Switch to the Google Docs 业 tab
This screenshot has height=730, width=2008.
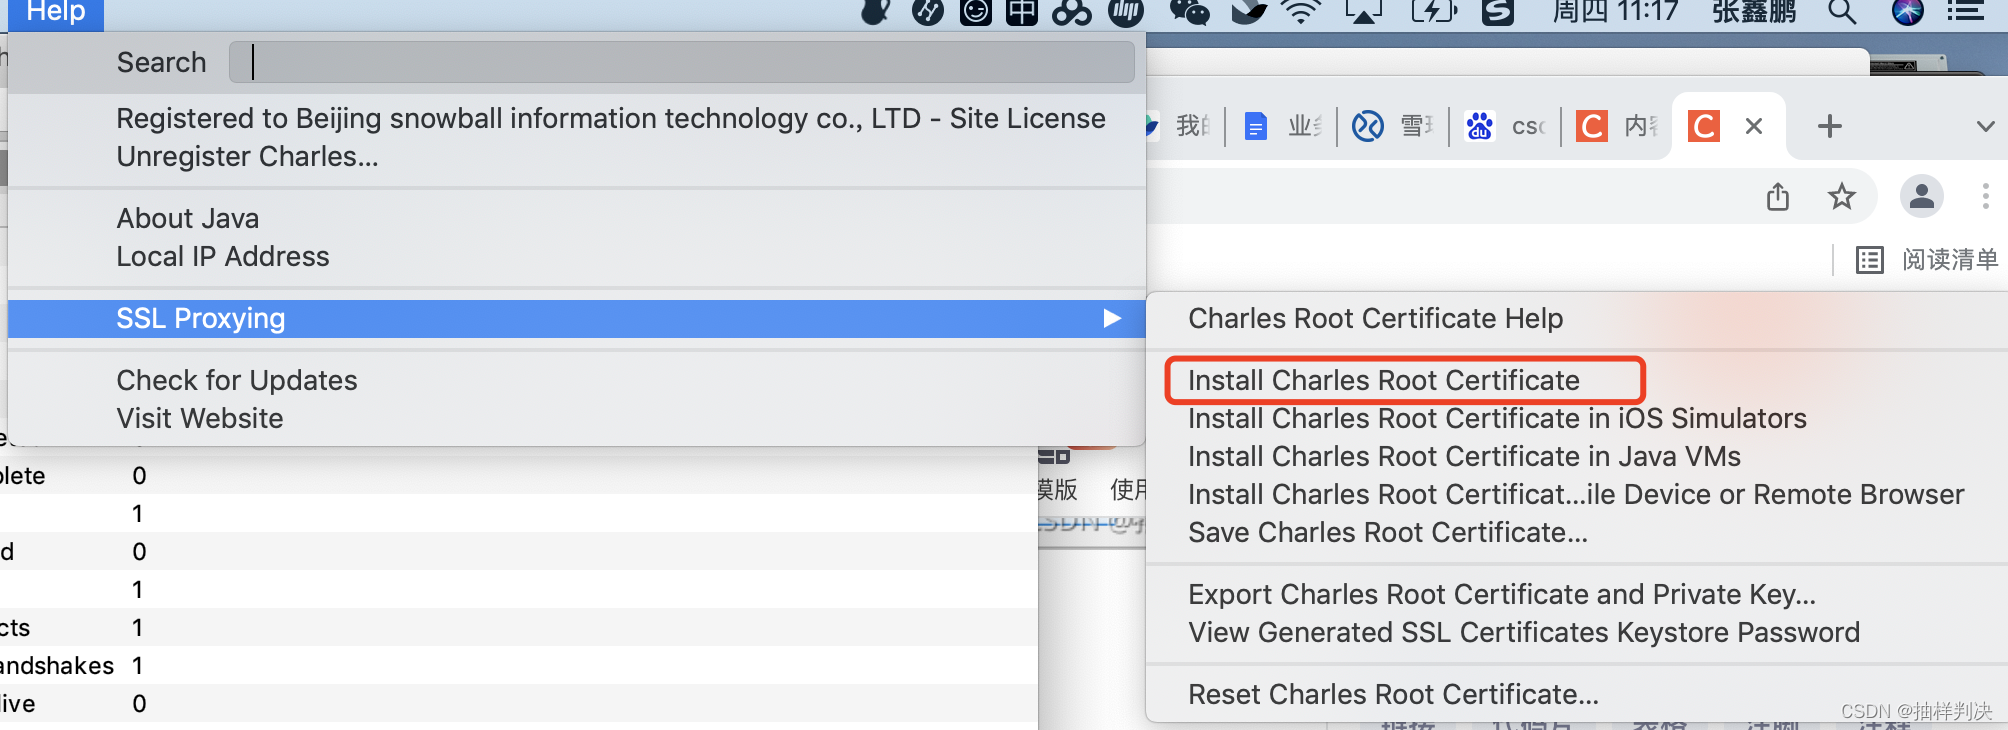1282,126
